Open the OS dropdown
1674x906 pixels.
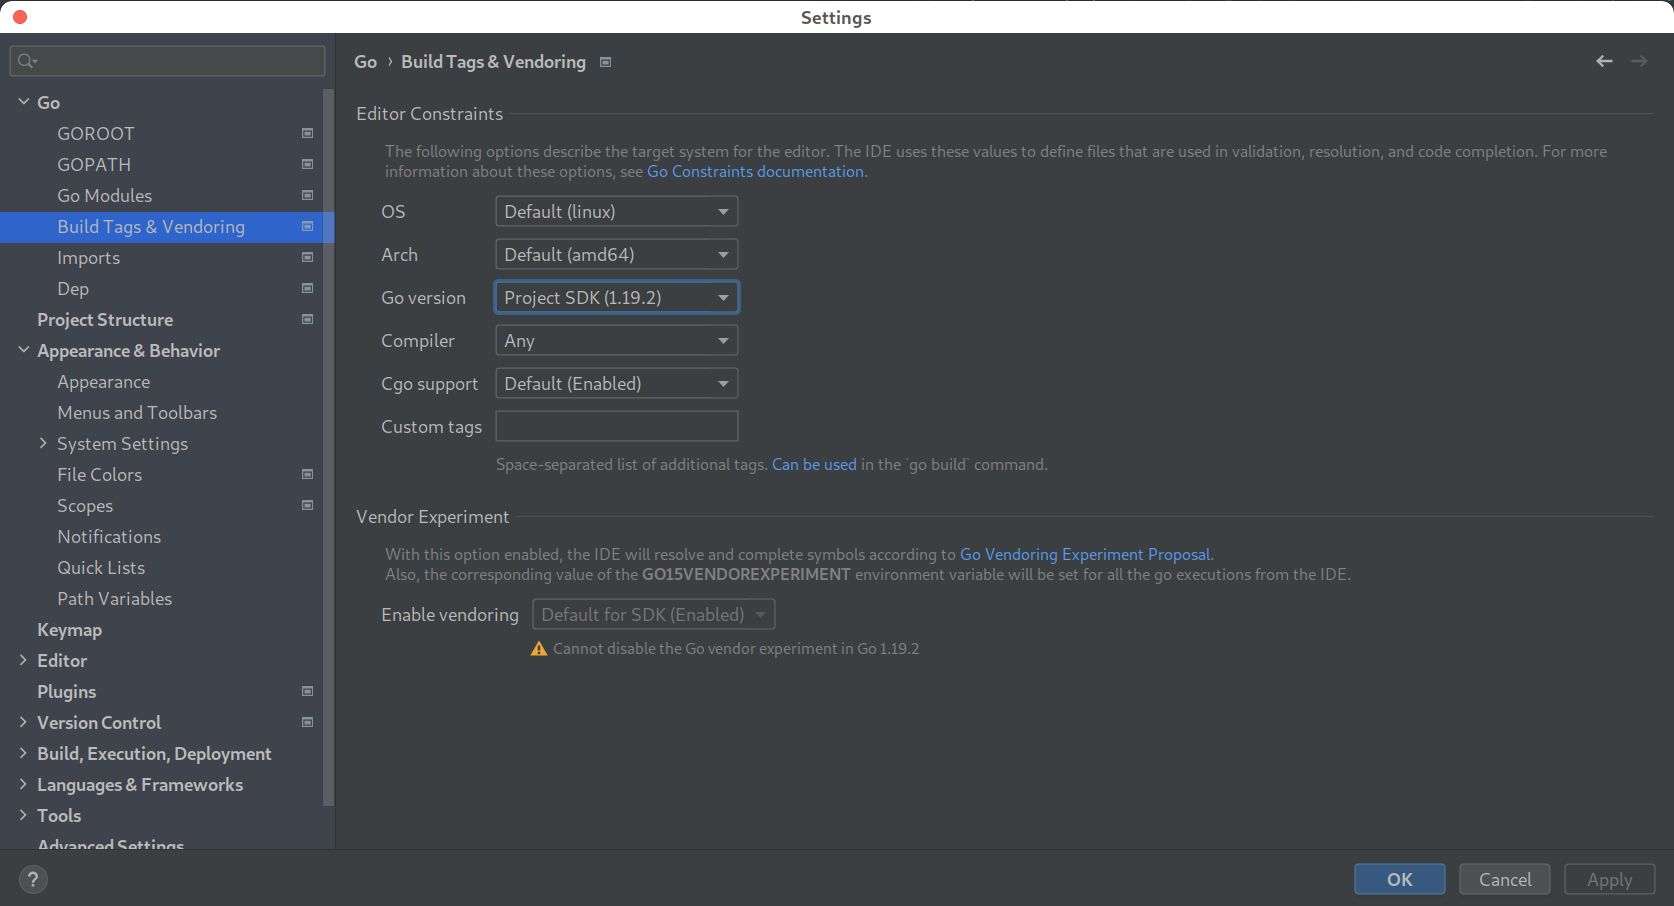pyautogui.click(x=722, y=211)
